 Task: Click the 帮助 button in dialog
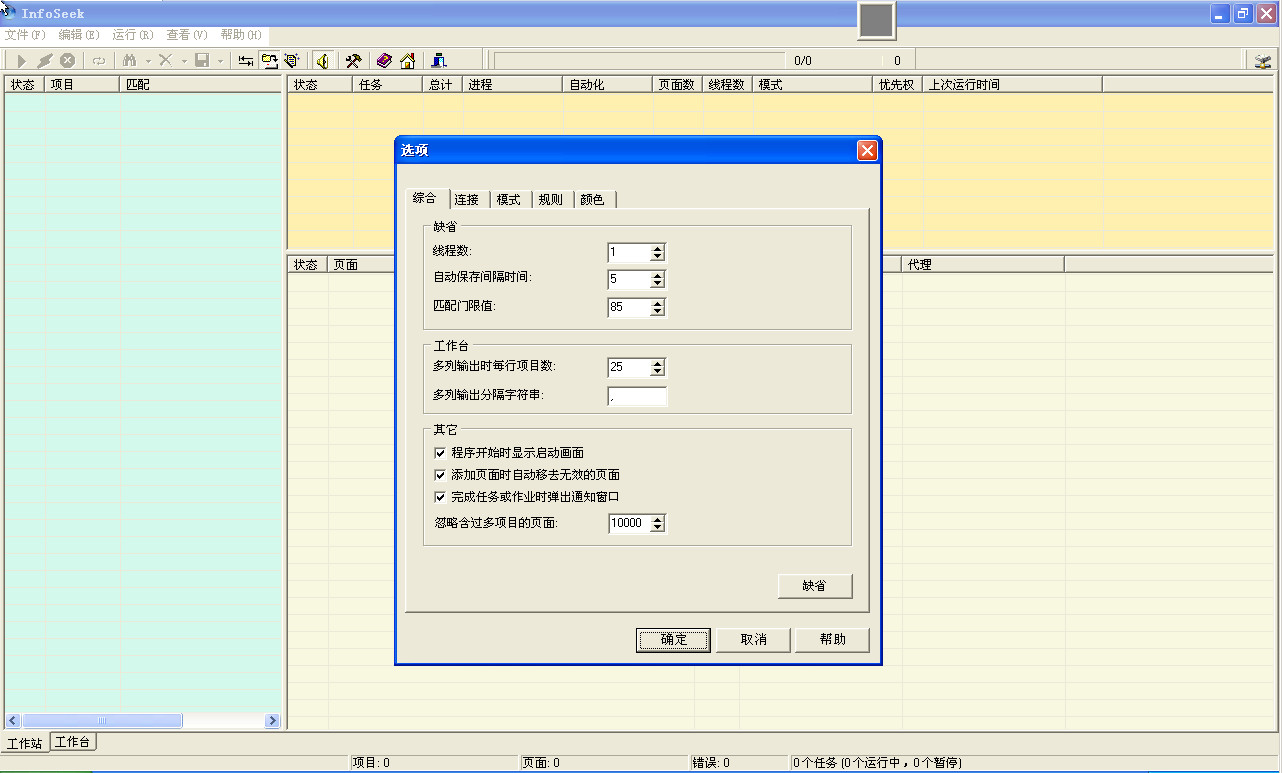833,640
